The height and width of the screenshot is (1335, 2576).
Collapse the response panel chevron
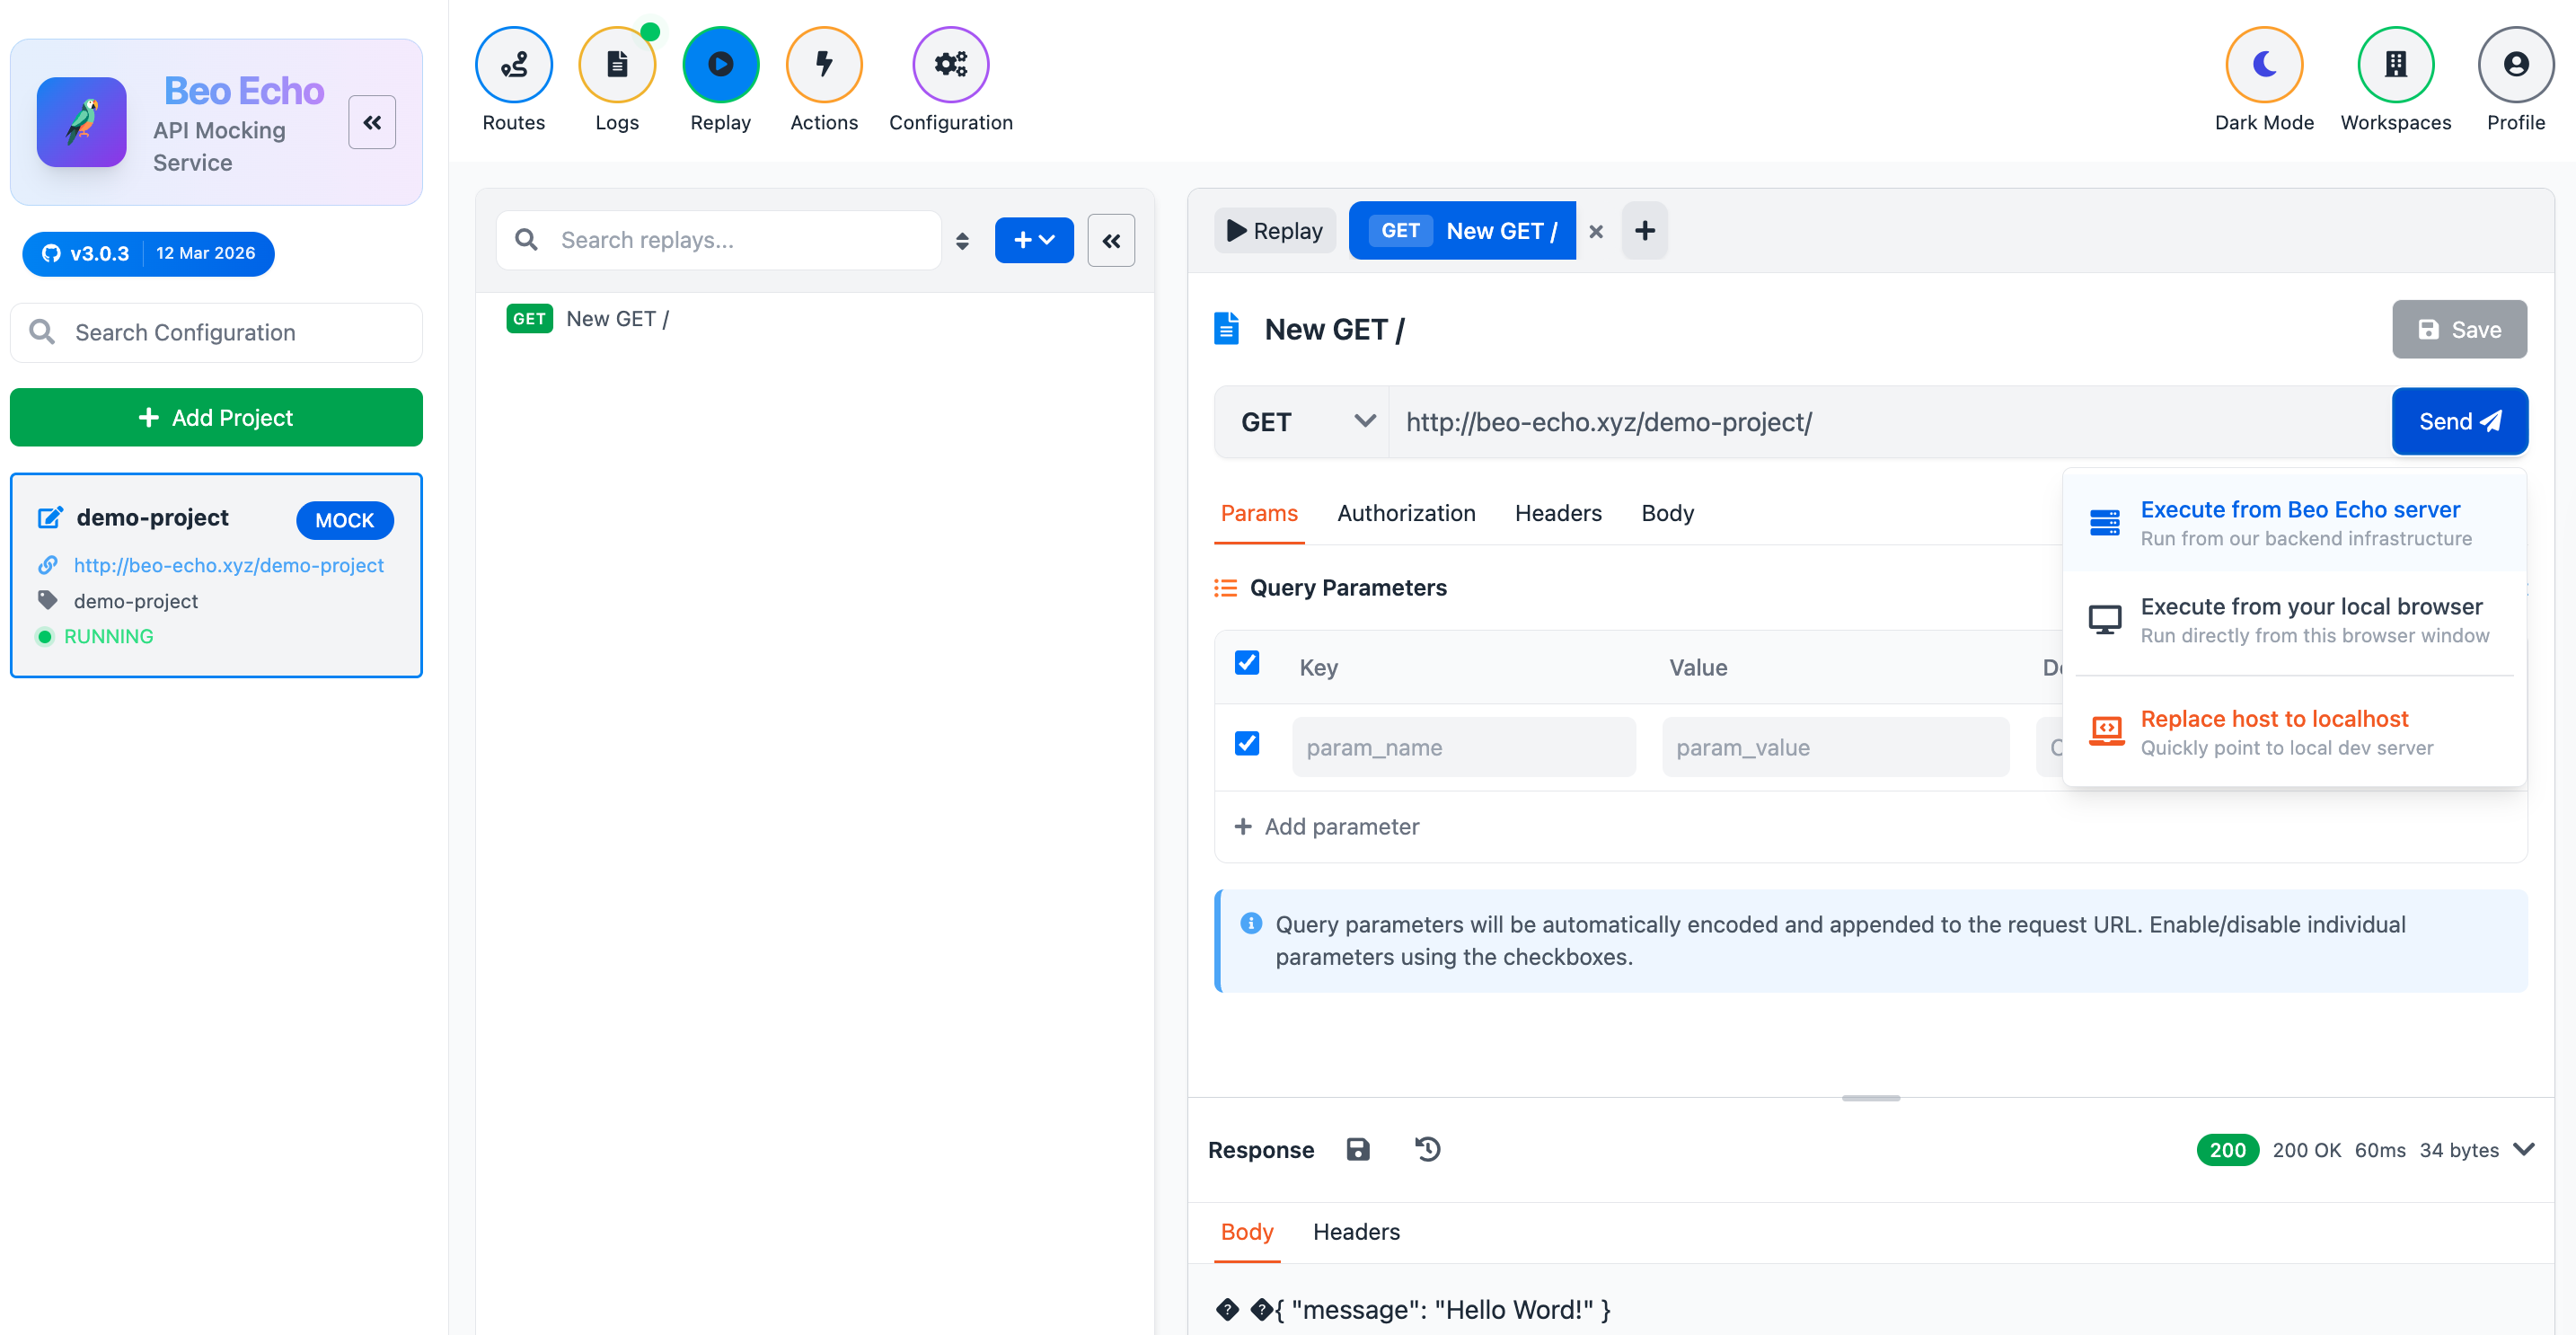[x=2523, y=1149]
